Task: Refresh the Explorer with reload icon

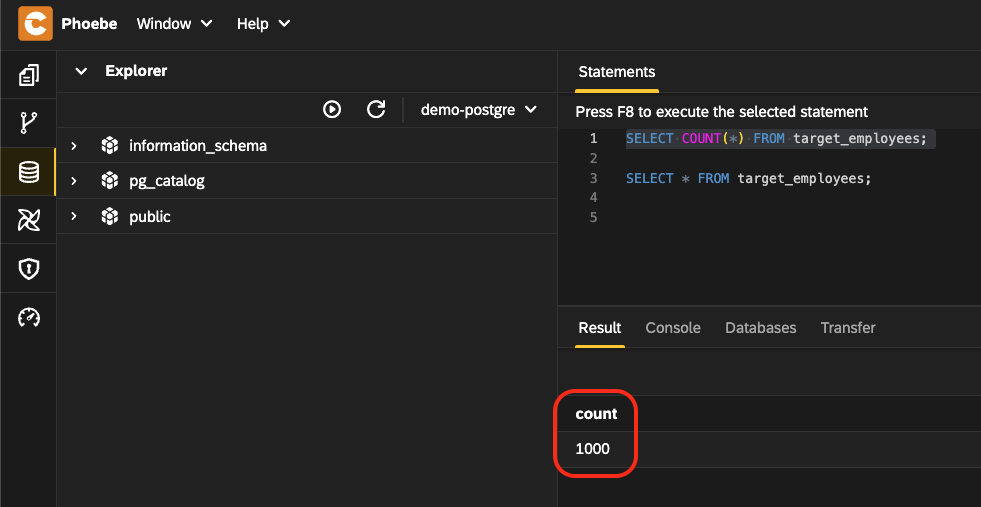Action: click(376, 109)
